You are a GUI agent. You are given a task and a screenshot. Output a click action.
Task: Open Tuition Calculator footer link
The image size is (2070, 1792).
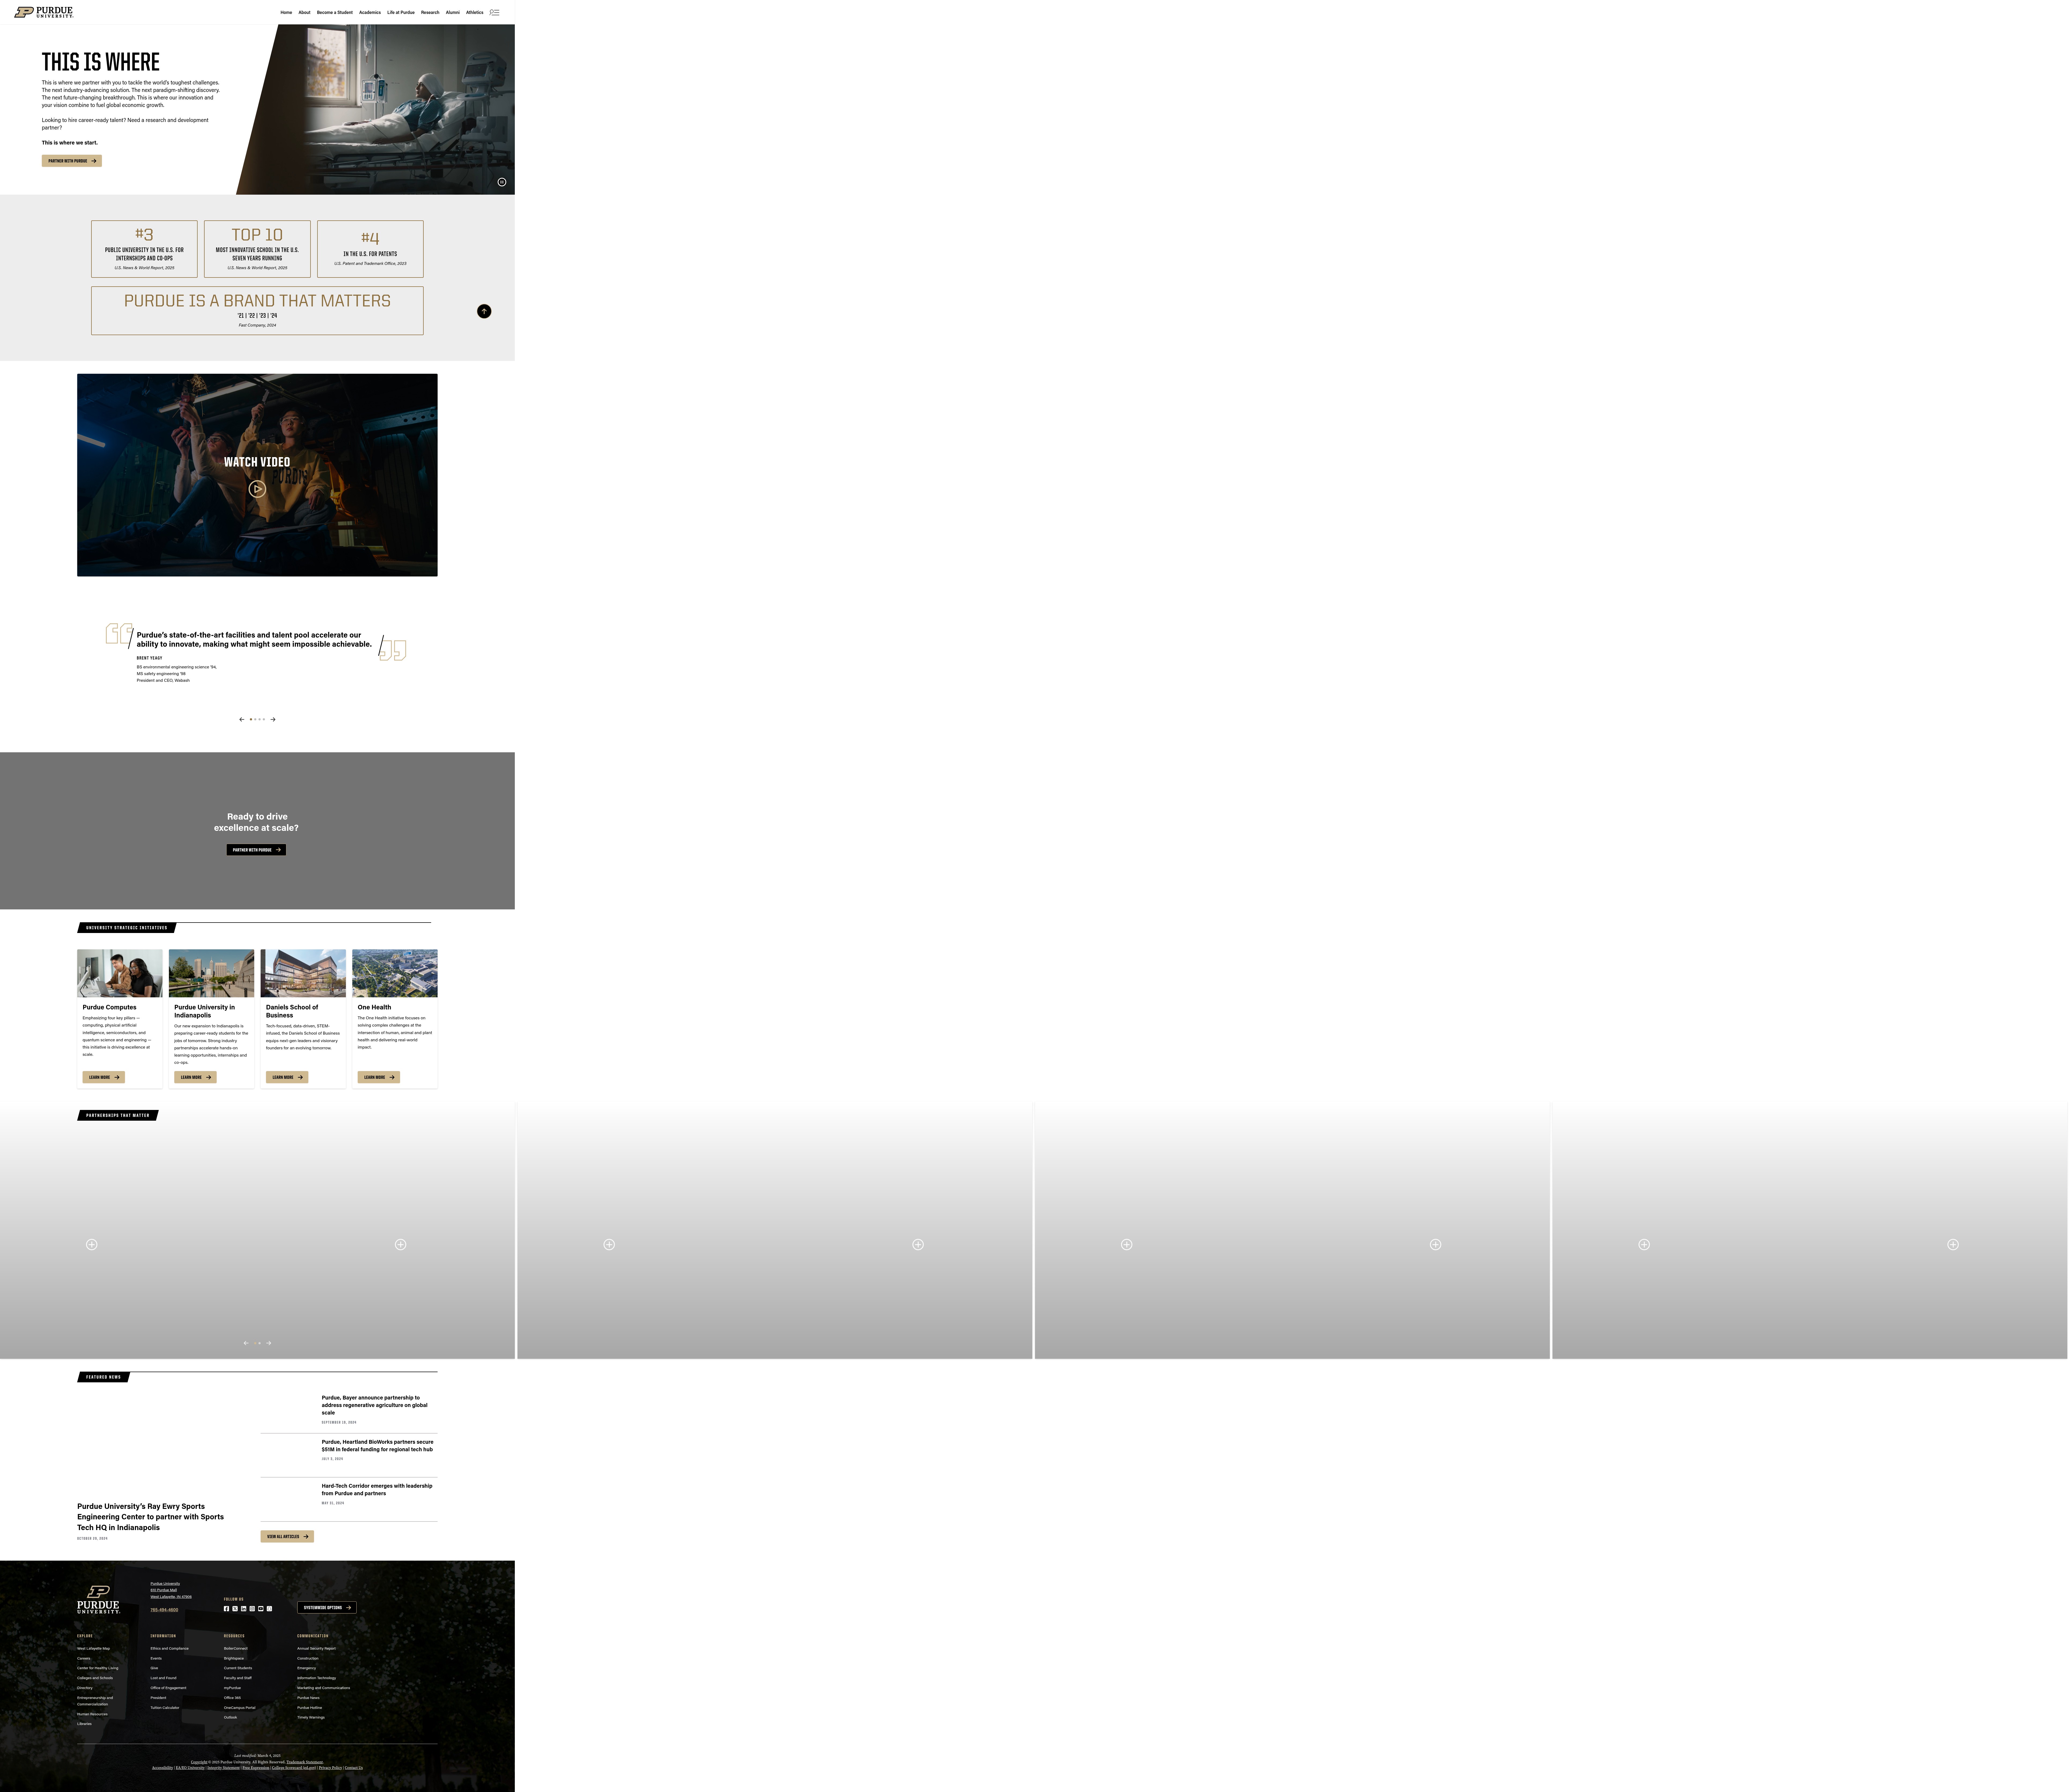[x=165, y=1708]
